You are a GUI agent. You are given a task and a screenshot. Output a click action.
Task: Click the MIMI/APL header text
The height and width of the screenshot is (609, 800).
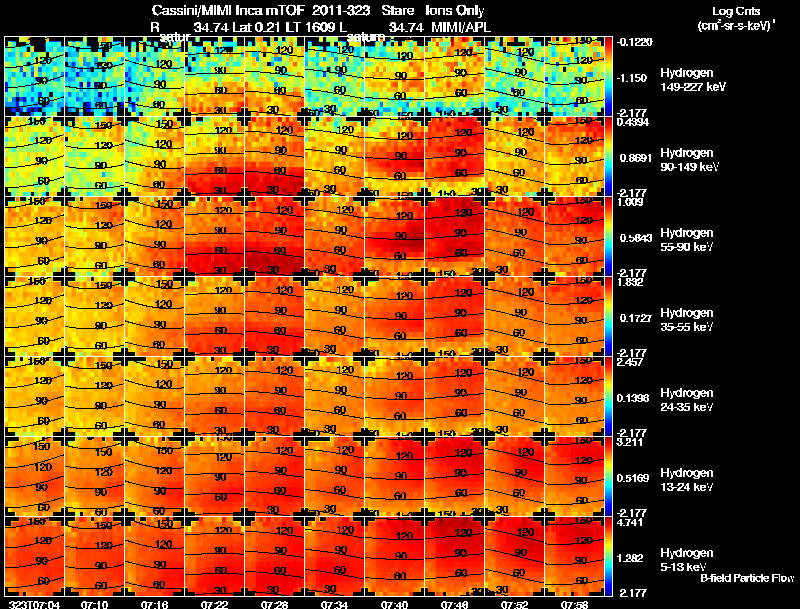[x=461, y=28]
